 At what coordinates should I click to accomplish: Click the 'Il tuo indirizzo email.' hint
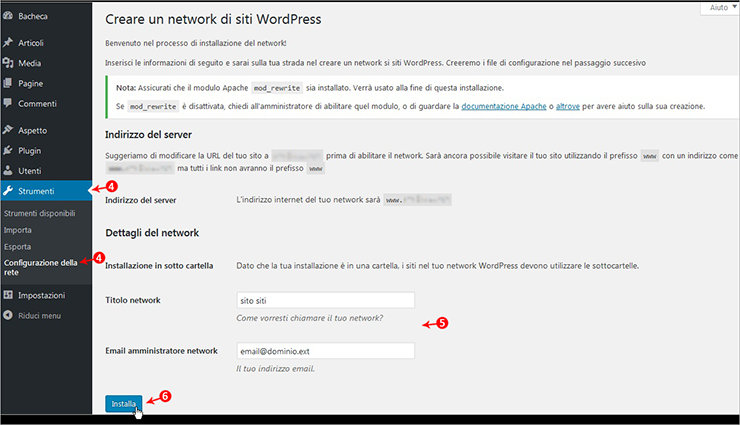276,368
